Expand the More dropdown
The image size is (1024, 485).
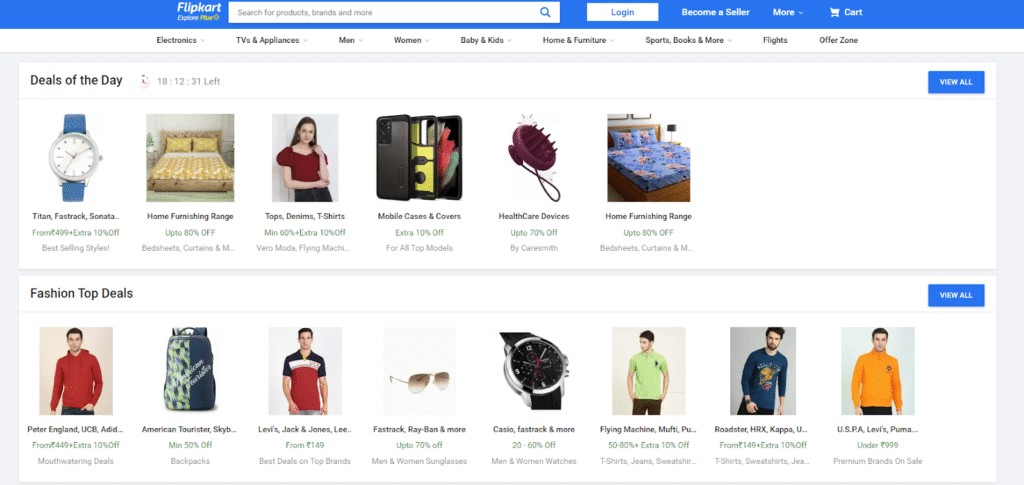[x=788, y=12]
